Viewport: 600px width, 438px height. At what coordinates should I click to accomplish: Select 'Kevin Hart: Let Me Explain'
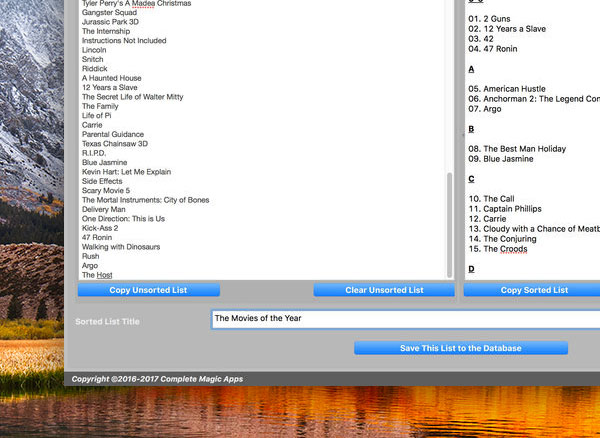(126, 172)
